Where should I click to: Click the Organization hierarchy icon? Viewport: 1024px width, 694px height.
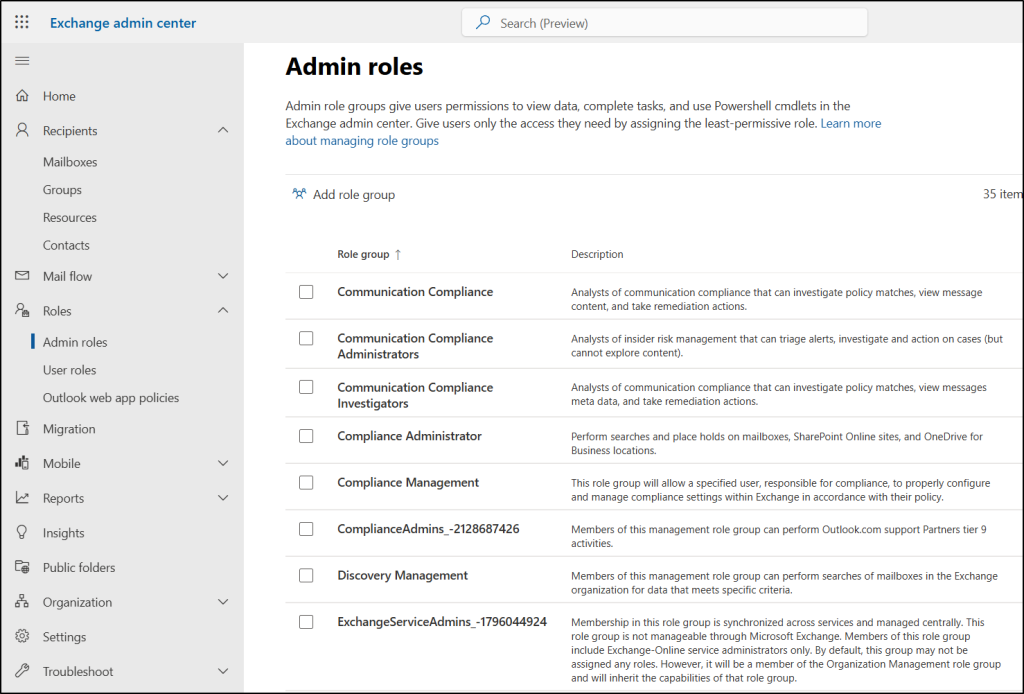point(22,601)
